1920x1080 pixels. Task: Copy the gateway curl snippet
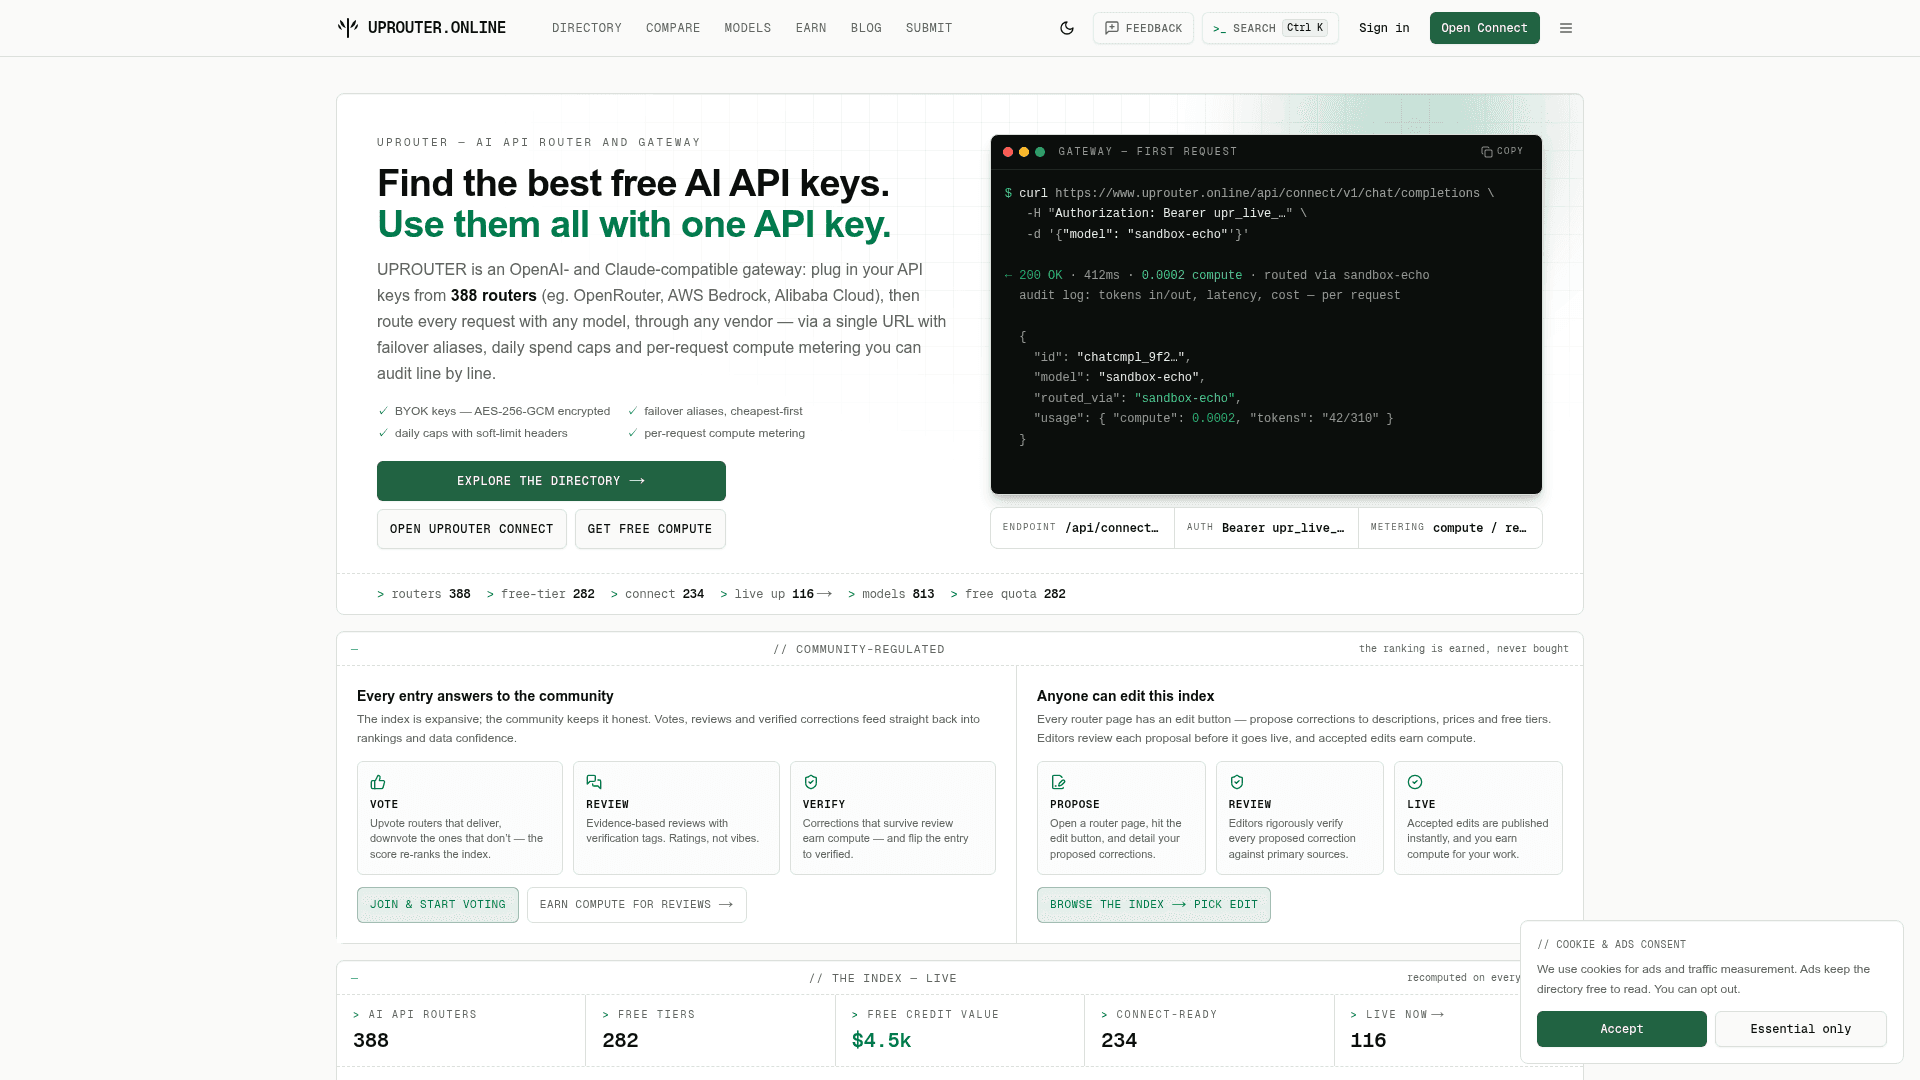tap(1502, 152)
